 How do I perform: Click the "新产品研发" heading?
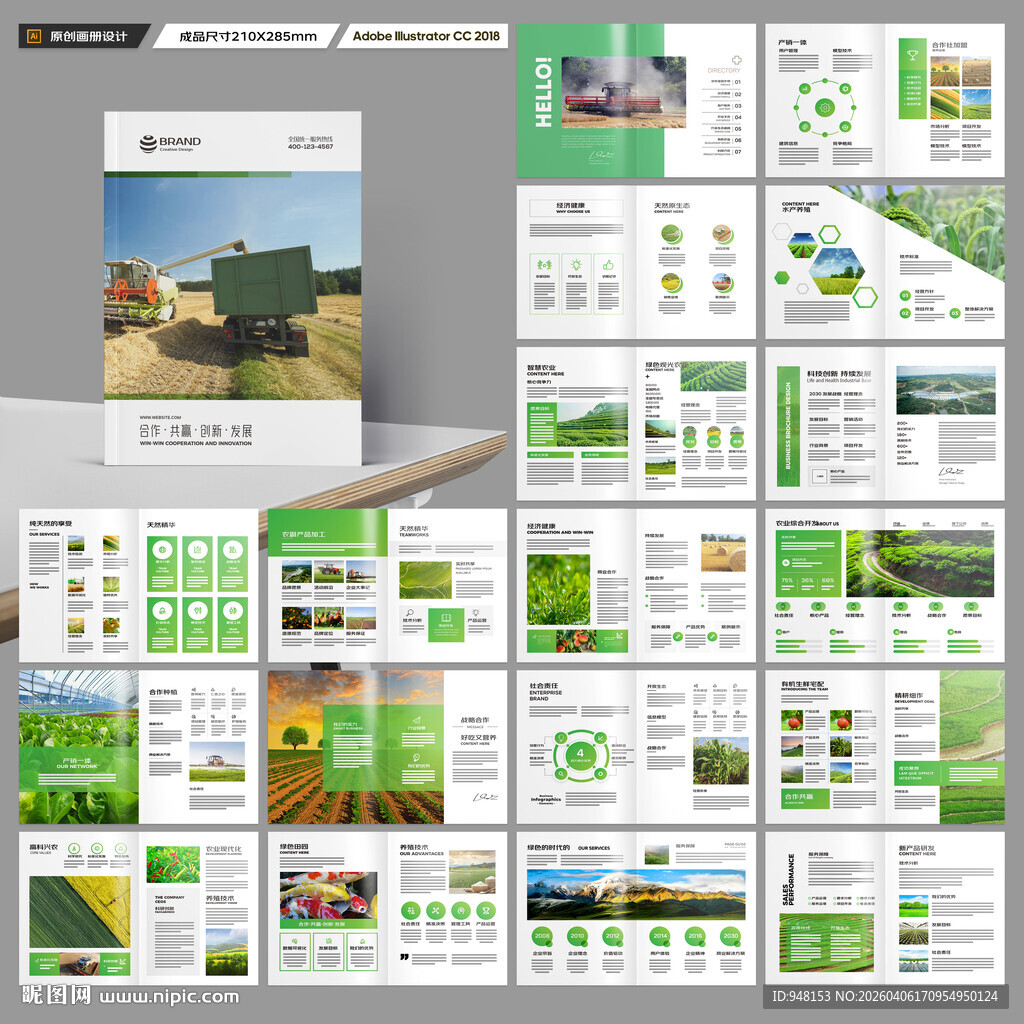pos(916,848)
